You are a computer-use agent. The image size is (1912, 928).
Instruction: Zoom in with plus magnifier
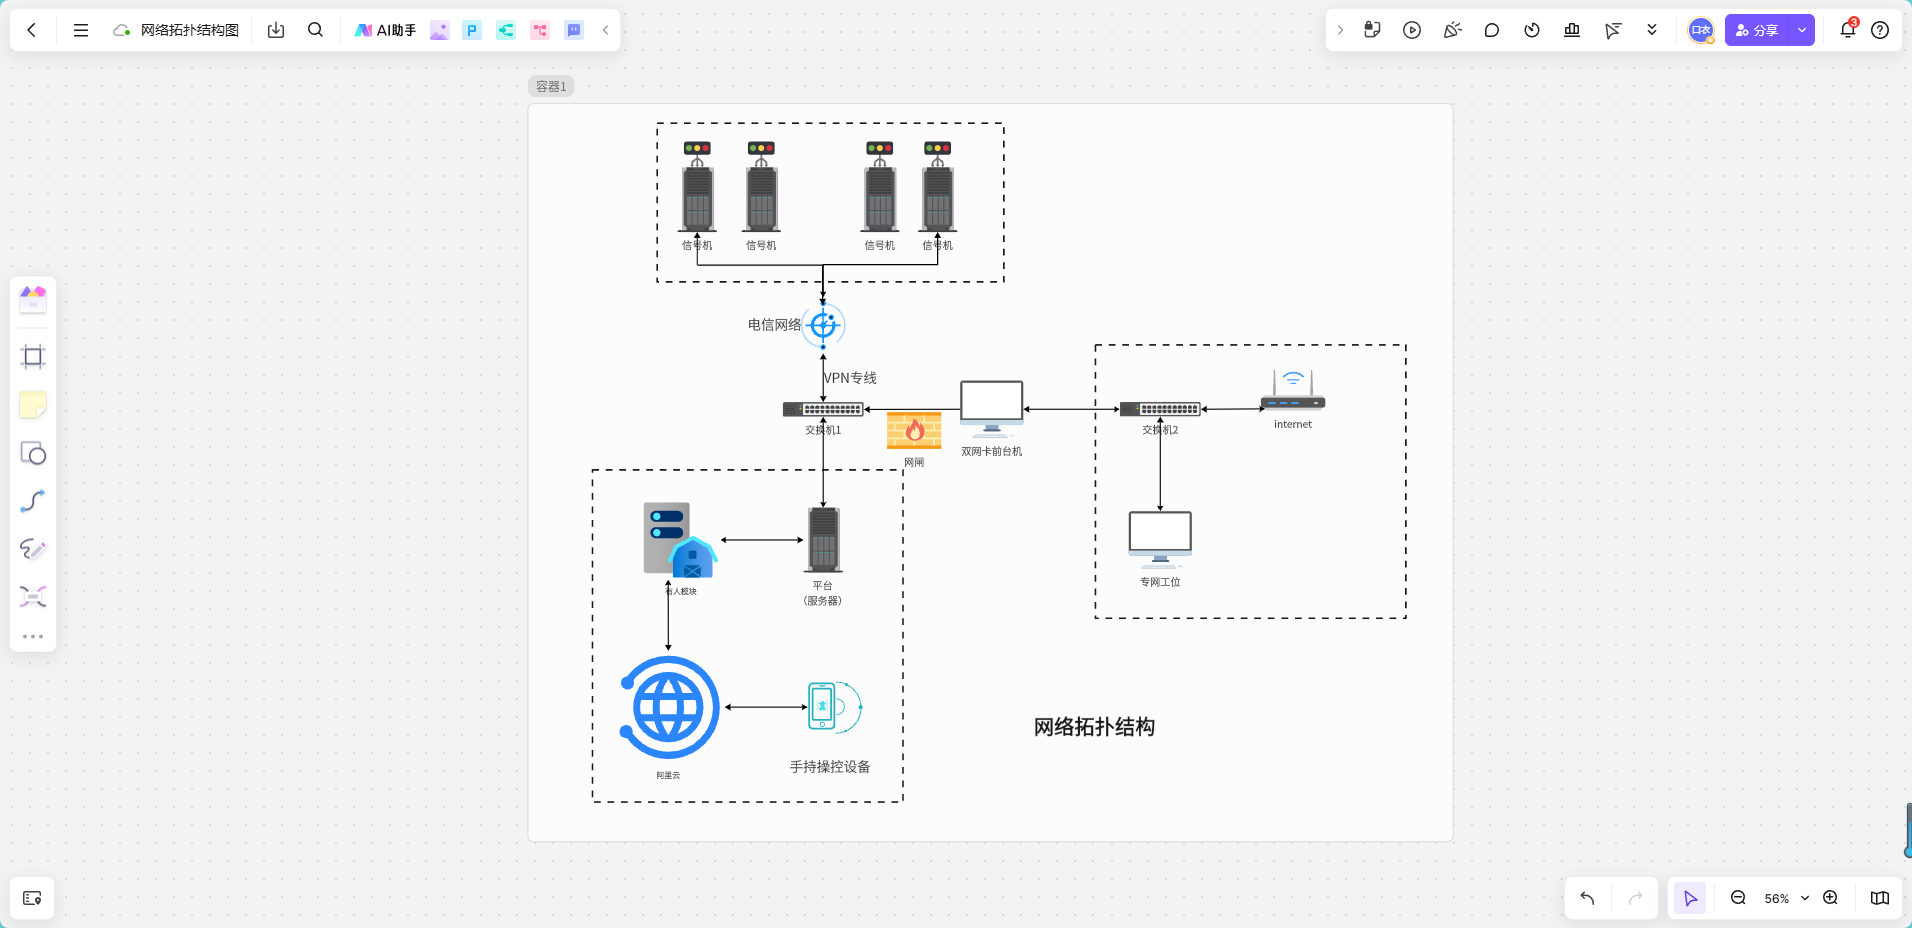[1830, 898]
